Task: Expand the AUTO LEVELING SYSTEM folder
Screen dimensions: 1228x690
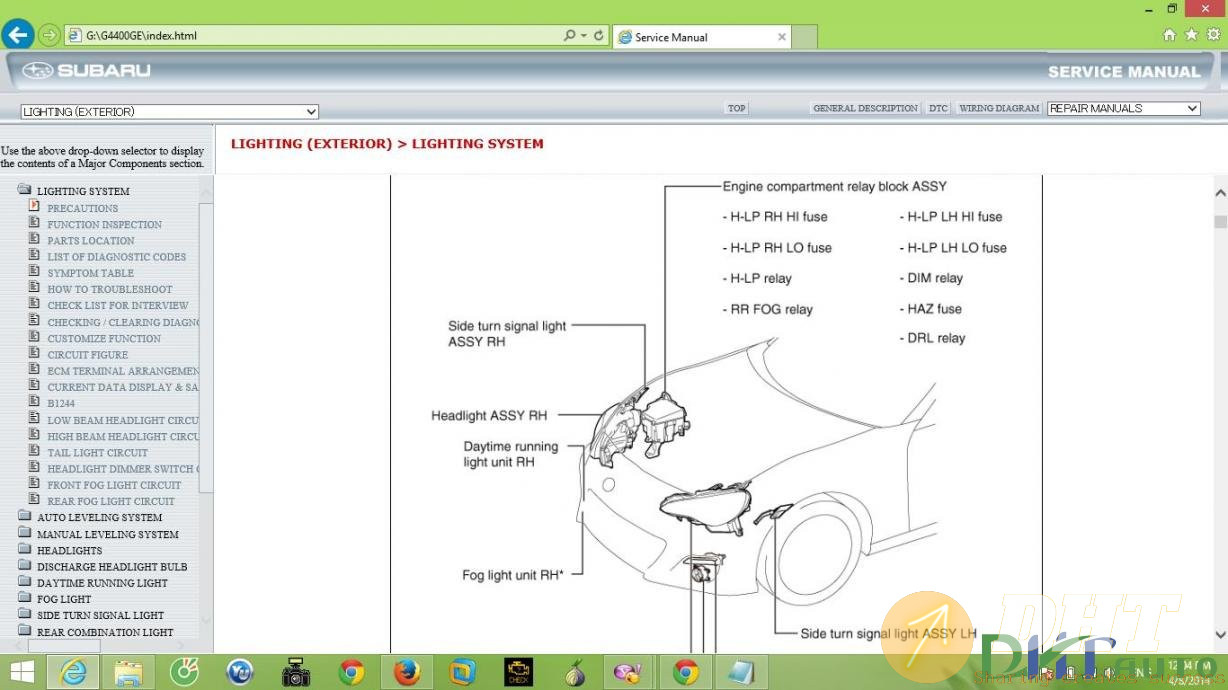Action: [x=24, y=517]
